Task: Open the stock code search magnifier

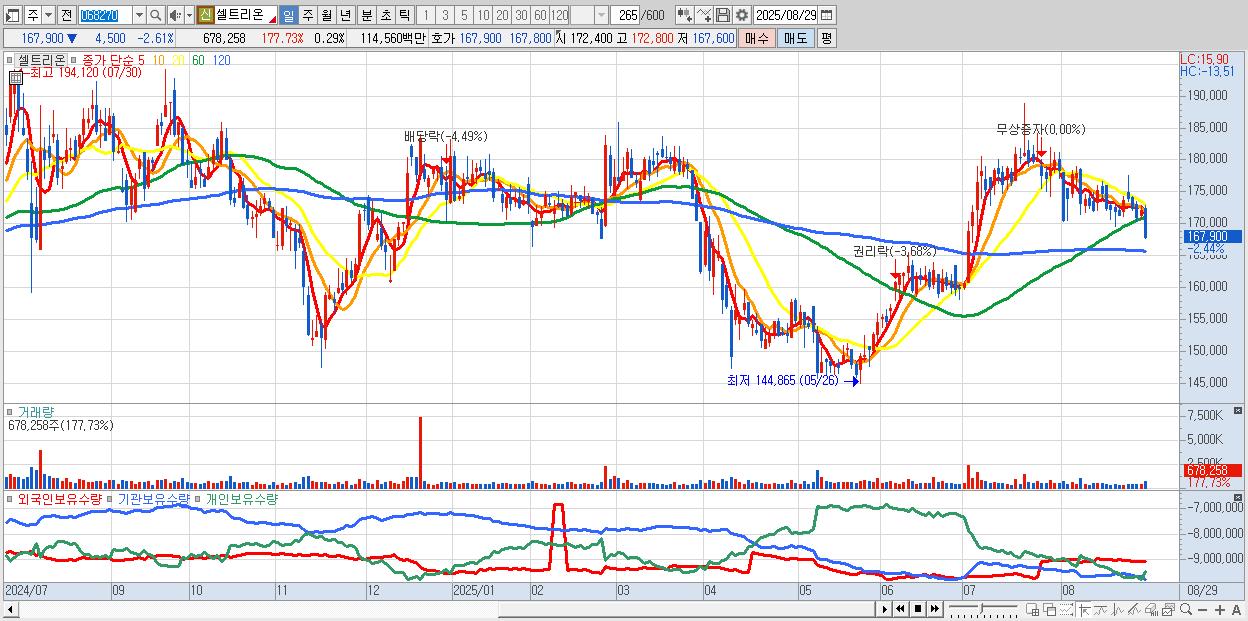Action: [x=155, y=15]
